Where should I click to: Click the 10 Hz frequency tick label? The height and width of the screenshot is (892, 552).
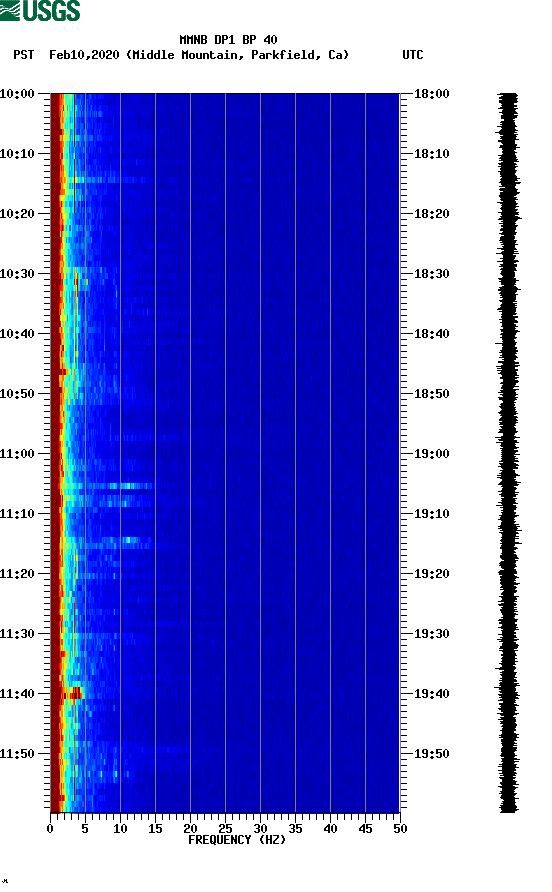(120, 829)
